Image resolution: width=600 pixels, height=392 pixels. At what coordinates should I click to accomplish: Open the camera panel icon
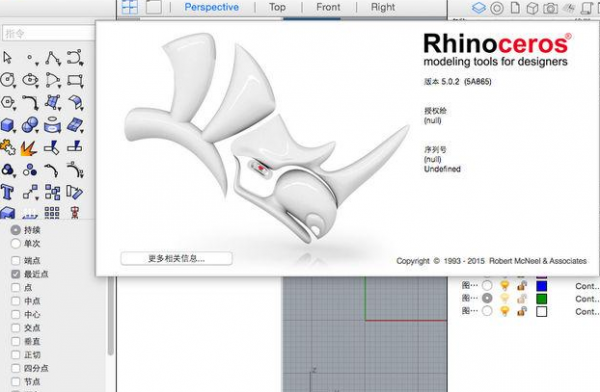click(550, 8)
